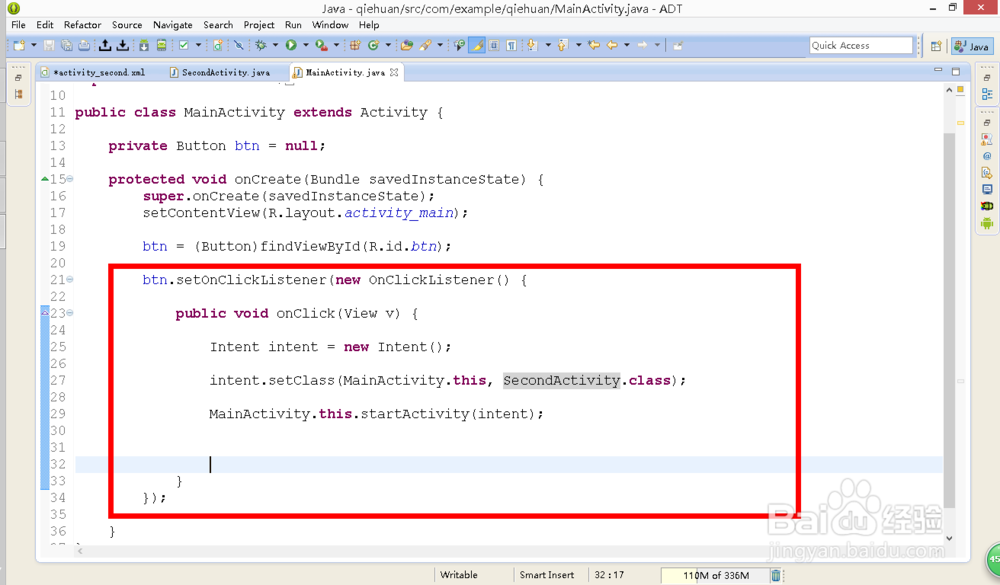The width and height of the screenshot is (1000, 585).
Task: Click the New file wizard icon
Action: point(19,45)
